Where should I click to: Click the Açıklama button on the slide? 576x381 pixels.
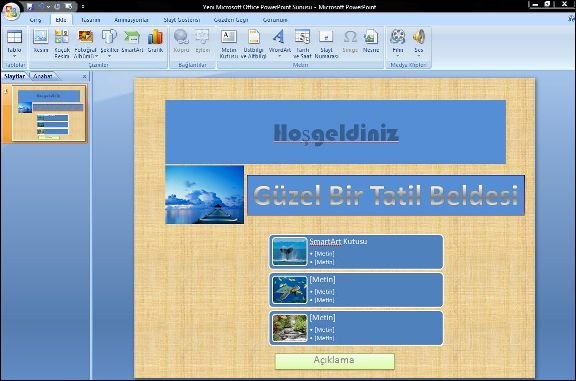click(x=335, y=361)
